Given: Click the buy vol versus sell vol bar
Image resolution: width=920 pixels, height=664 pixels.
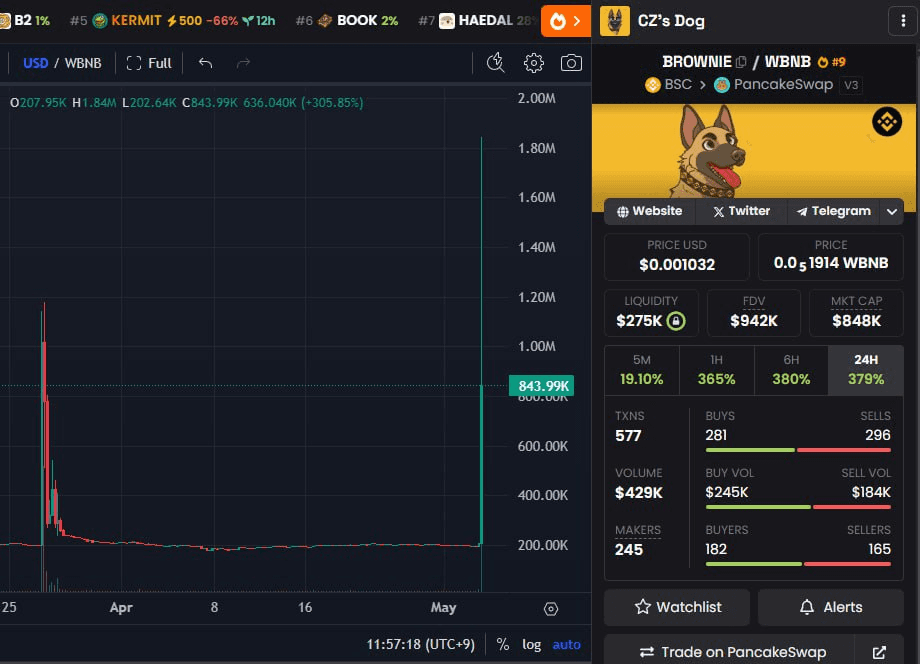Looking at the screenshot, I should tap(798, 507).
